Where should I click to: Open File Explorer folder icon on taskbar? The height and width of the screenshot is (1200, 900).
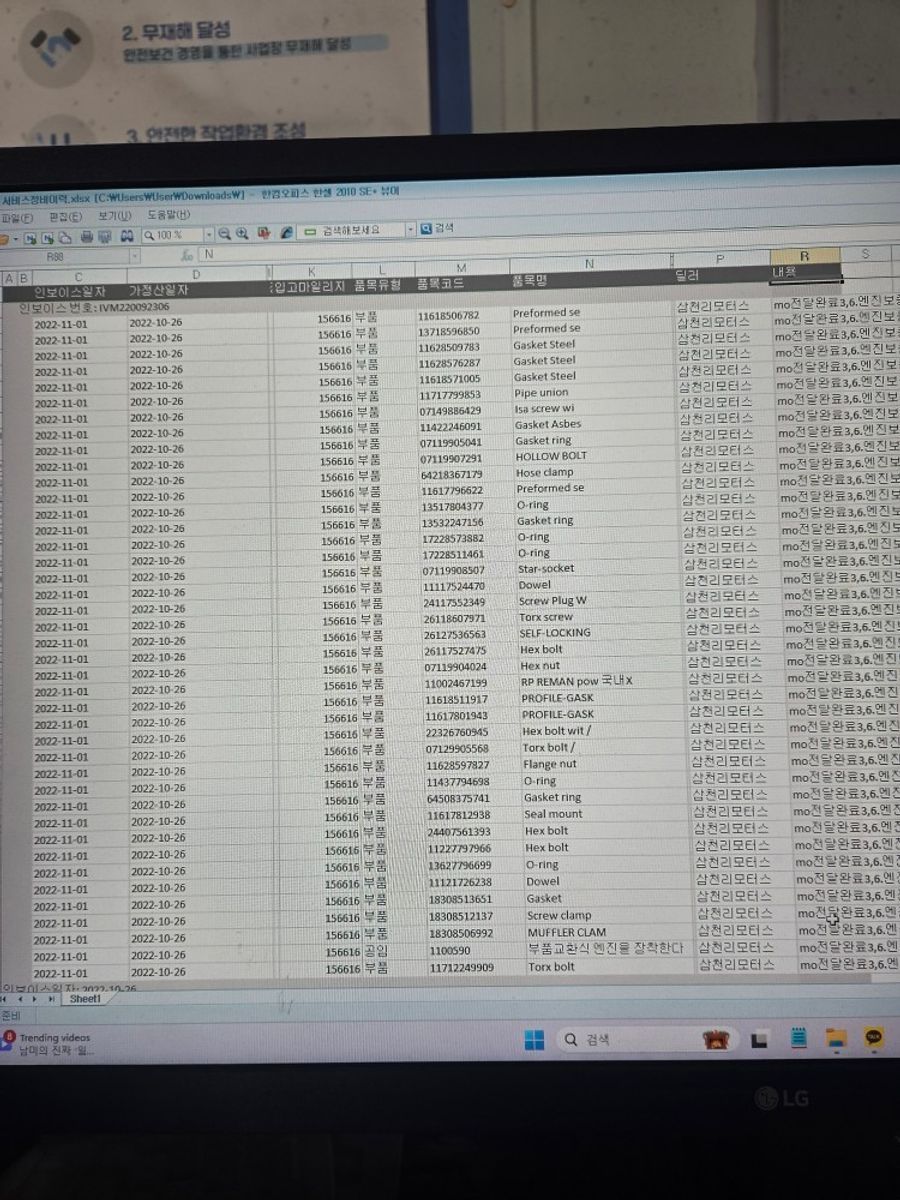(x=835, y=1039)
